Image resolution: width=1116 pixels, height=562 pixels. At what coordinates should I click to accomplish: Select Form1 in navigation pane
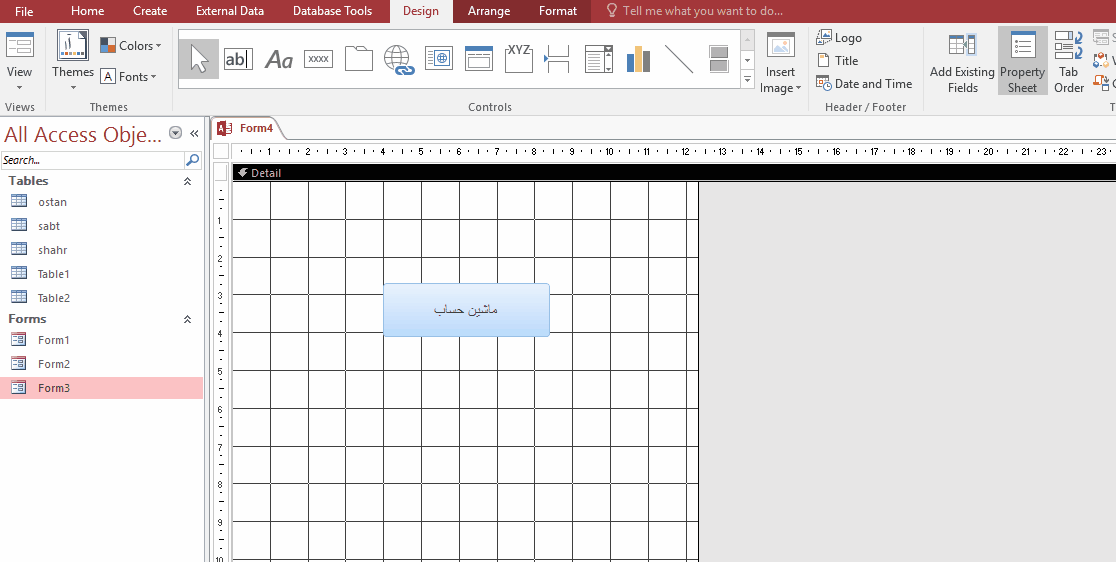102,340
